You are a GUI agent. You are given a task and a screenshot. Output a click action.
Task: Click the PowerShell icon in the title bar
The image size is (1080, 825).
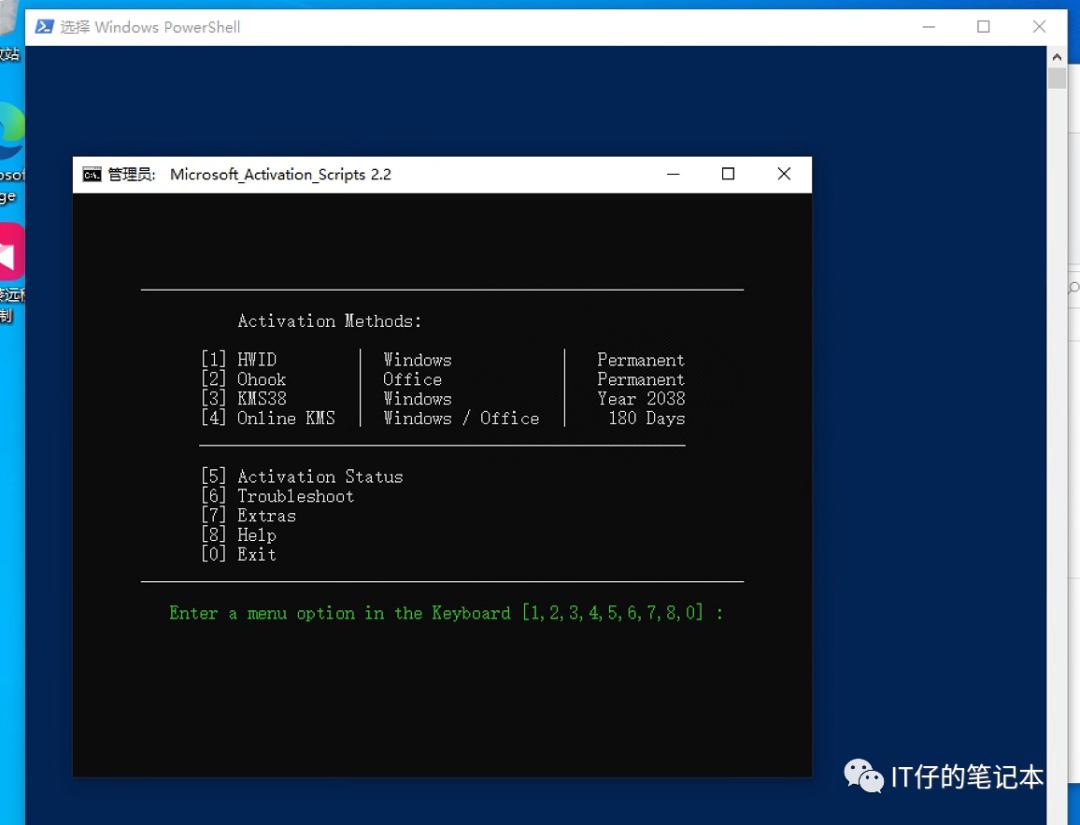pos(45,27)
